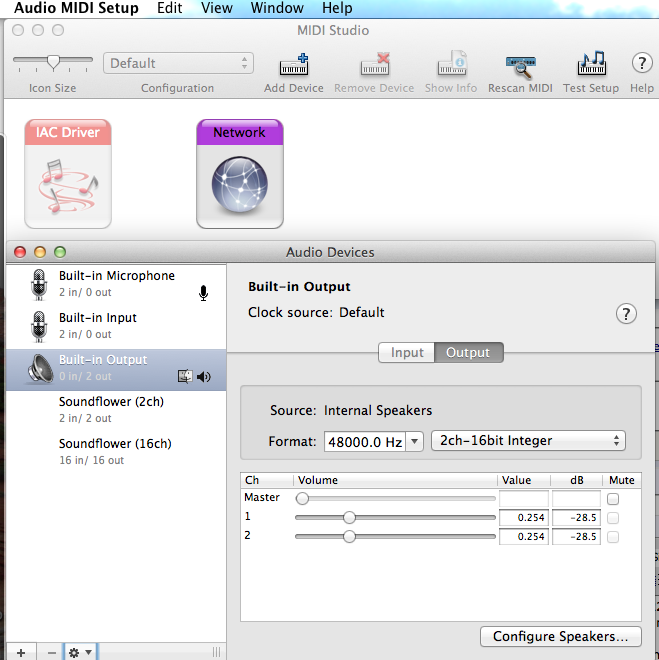This screenshot has height=660, width=659.
Task: Select the Network MIDI device icon
Action: [240, 174]
